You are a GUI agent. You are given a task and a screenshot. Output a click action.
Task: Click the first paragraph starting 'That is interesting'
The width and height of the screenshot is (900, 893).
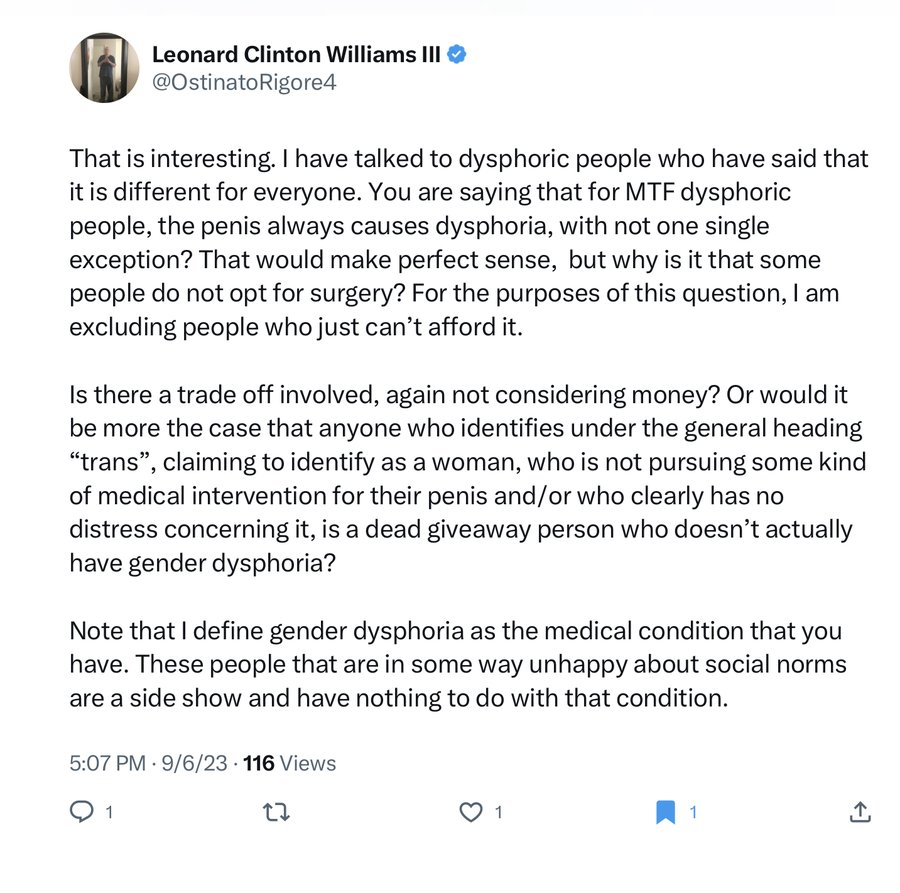click(469, 243)
